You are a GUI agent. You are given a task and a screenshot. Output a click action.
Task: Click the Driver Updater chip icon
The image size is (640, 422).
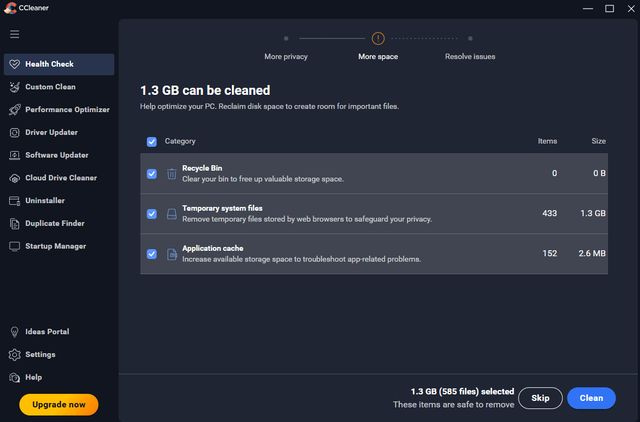coord(14,132)
